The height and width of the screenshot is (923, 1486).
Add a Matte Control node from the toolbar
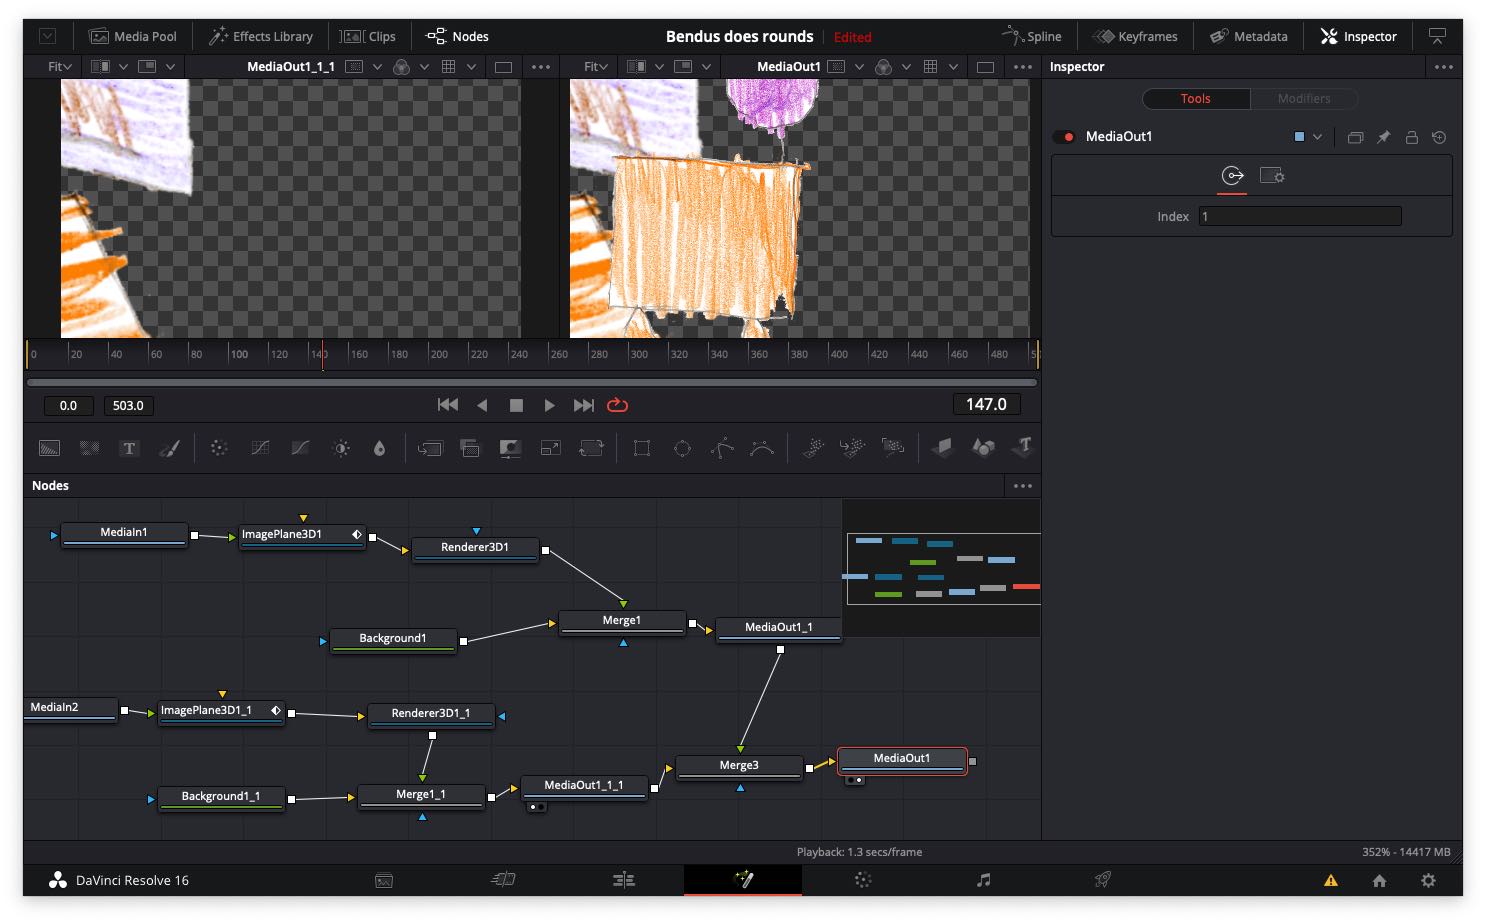(x=510, y=448)
